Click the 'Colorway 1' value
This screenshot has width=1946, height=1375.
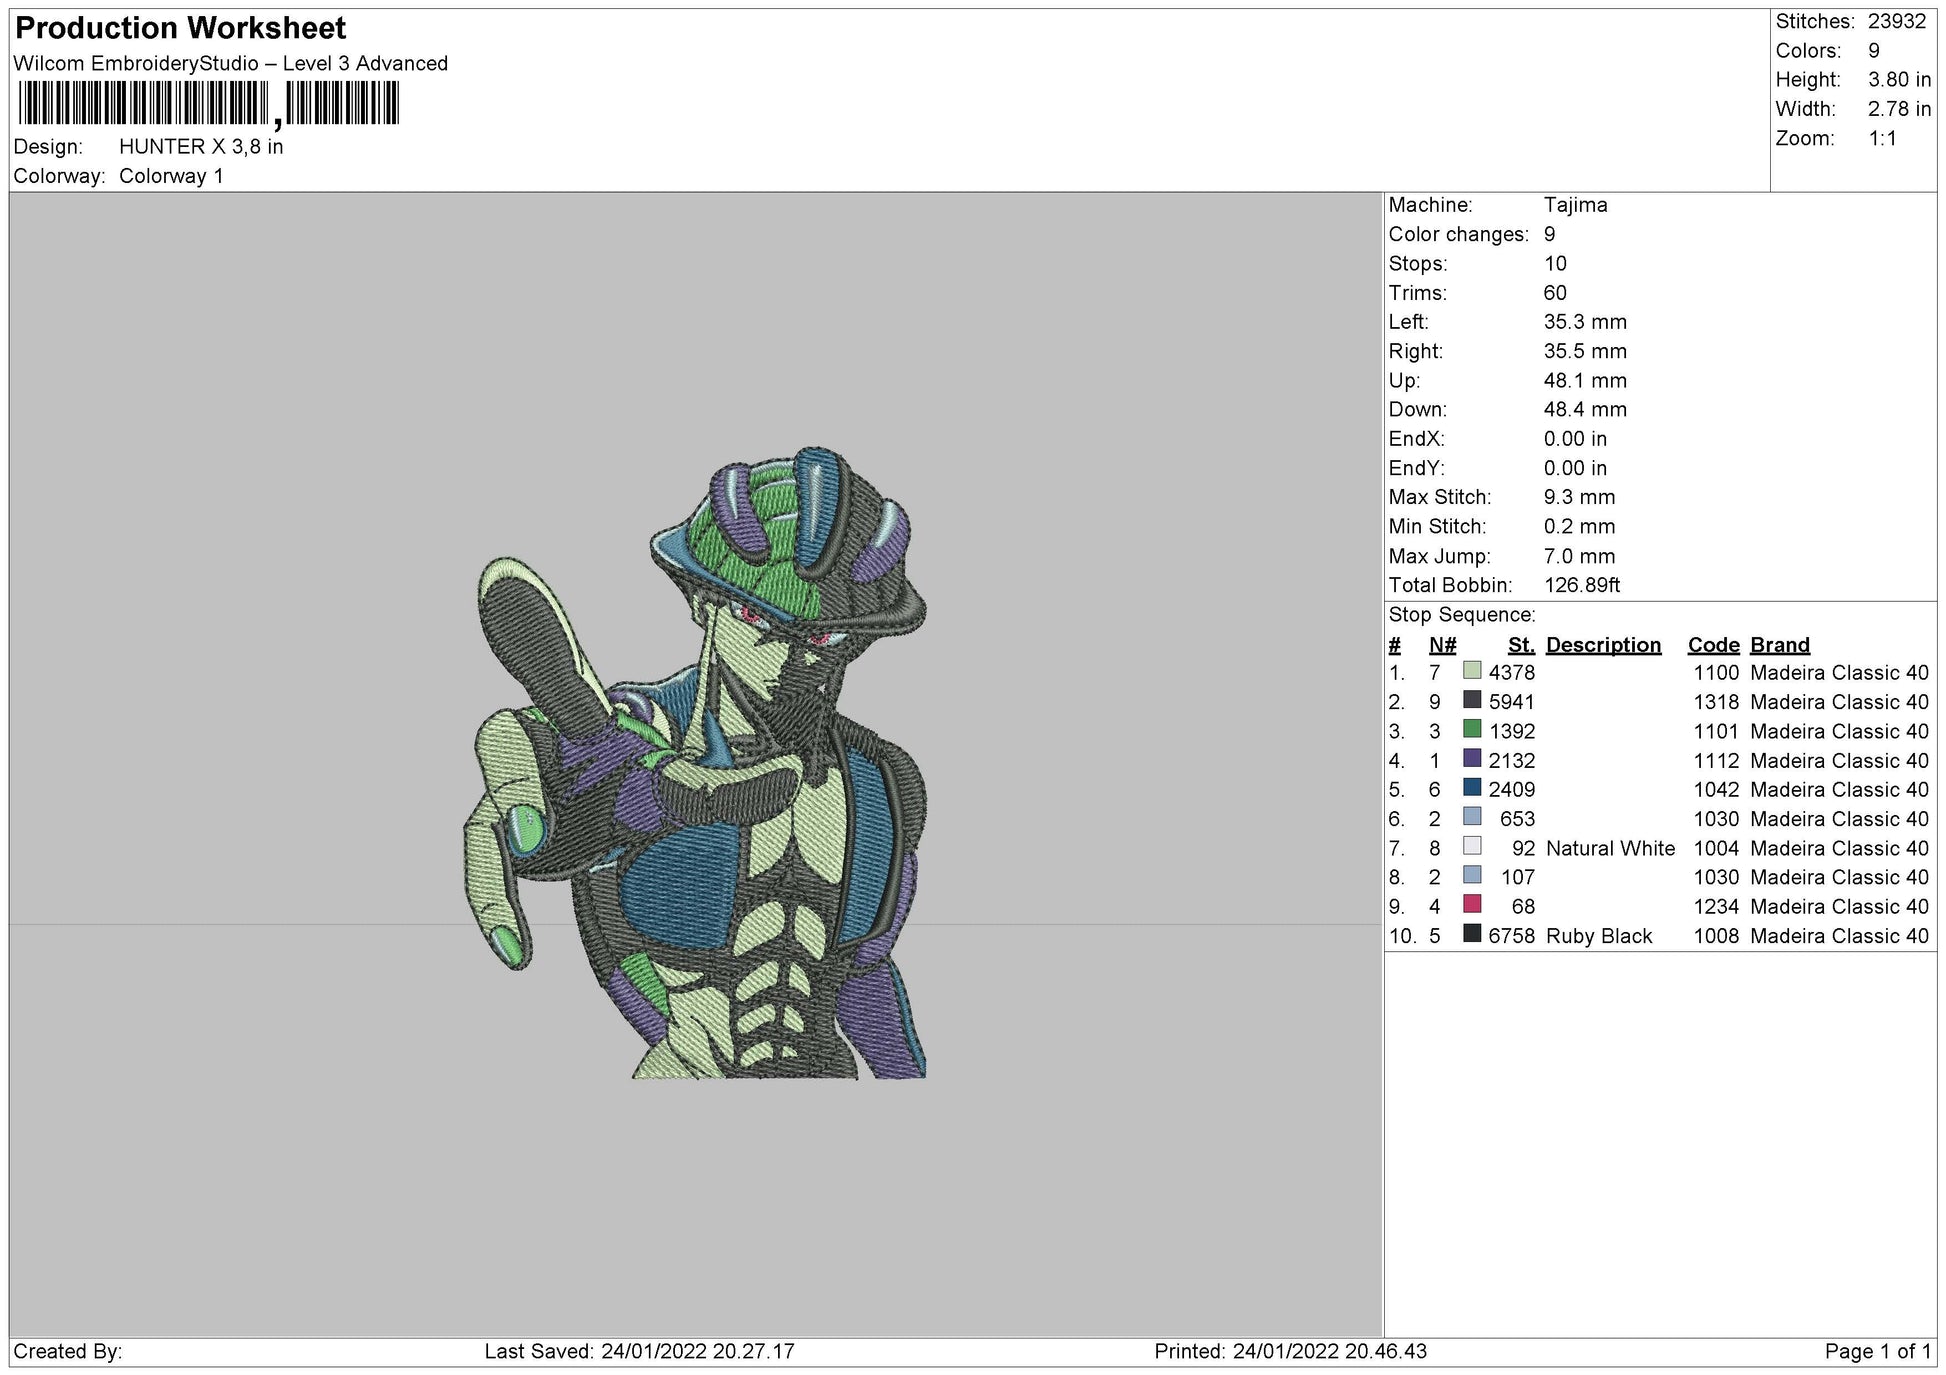[x=171, y=176]
